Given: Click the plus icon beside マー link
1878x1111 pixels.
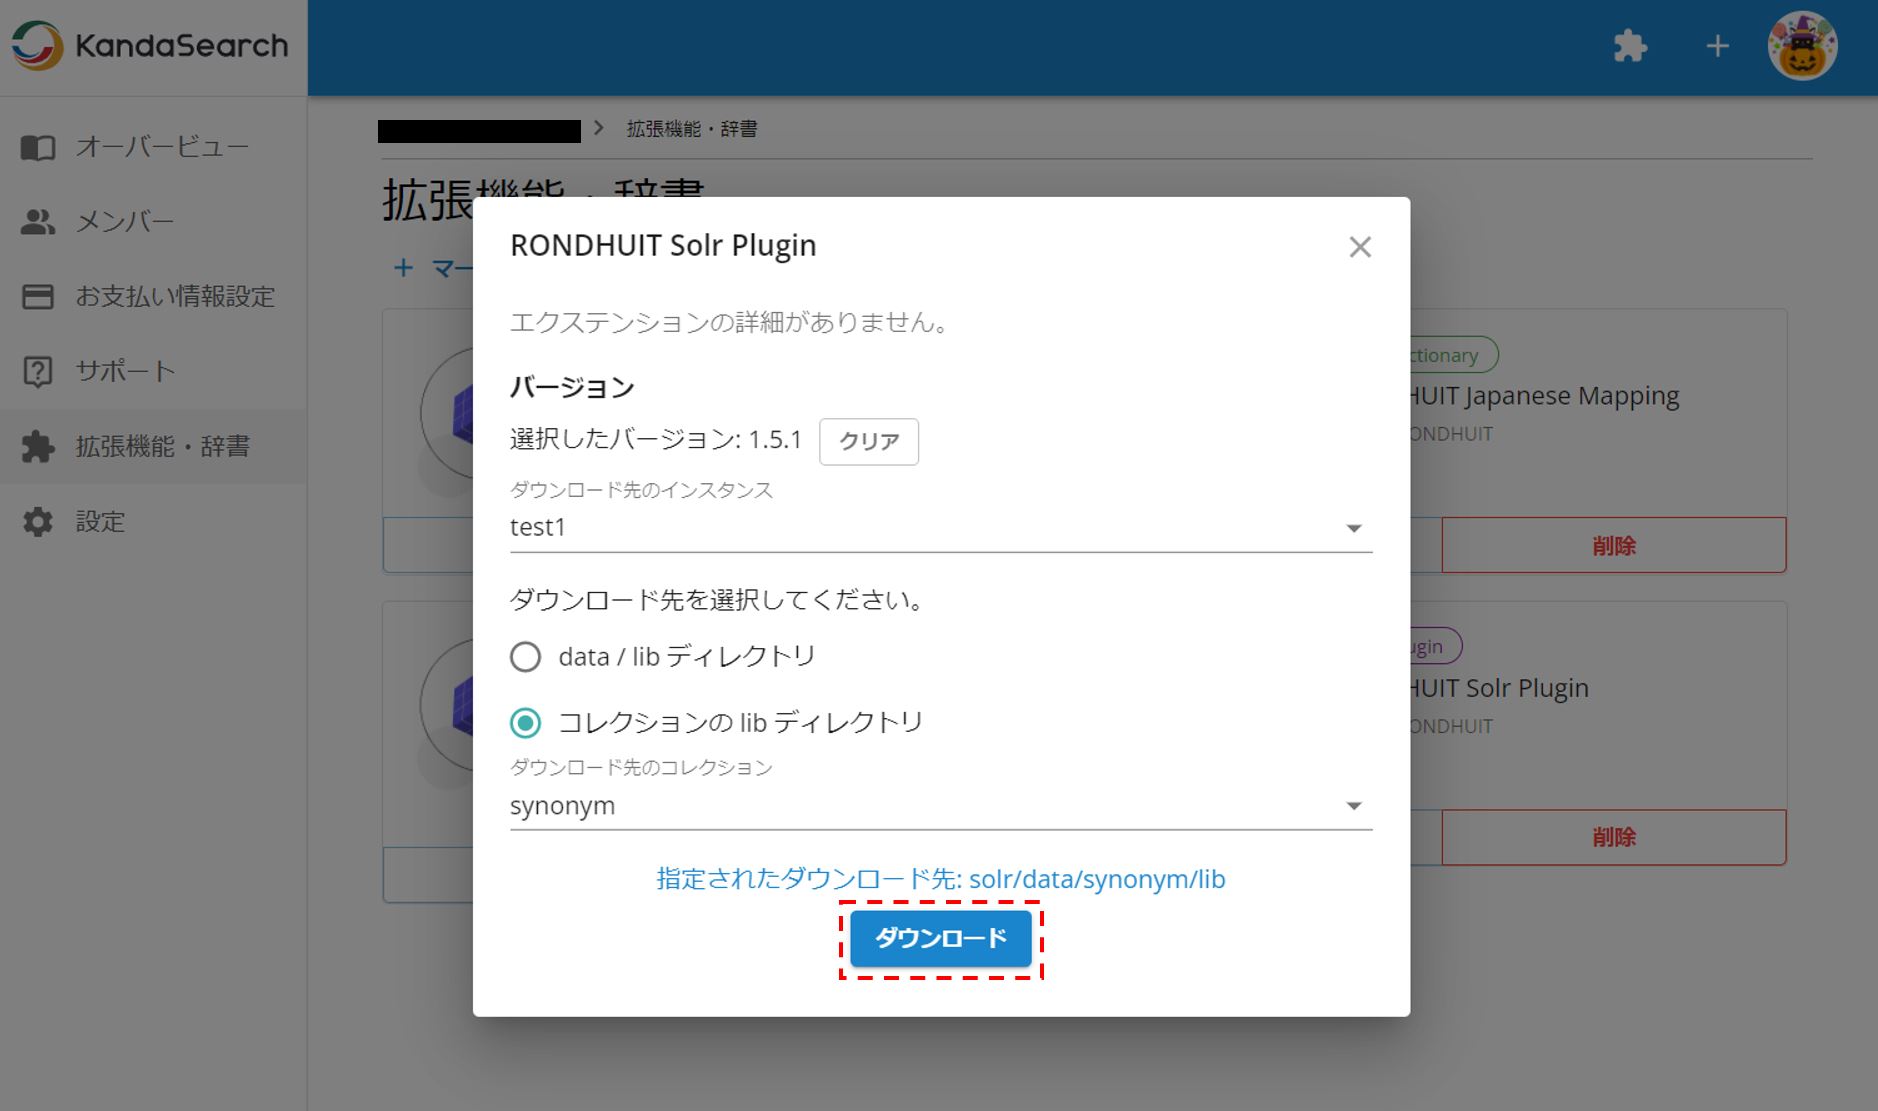Looking at the screenshot, I should [403, 268].
